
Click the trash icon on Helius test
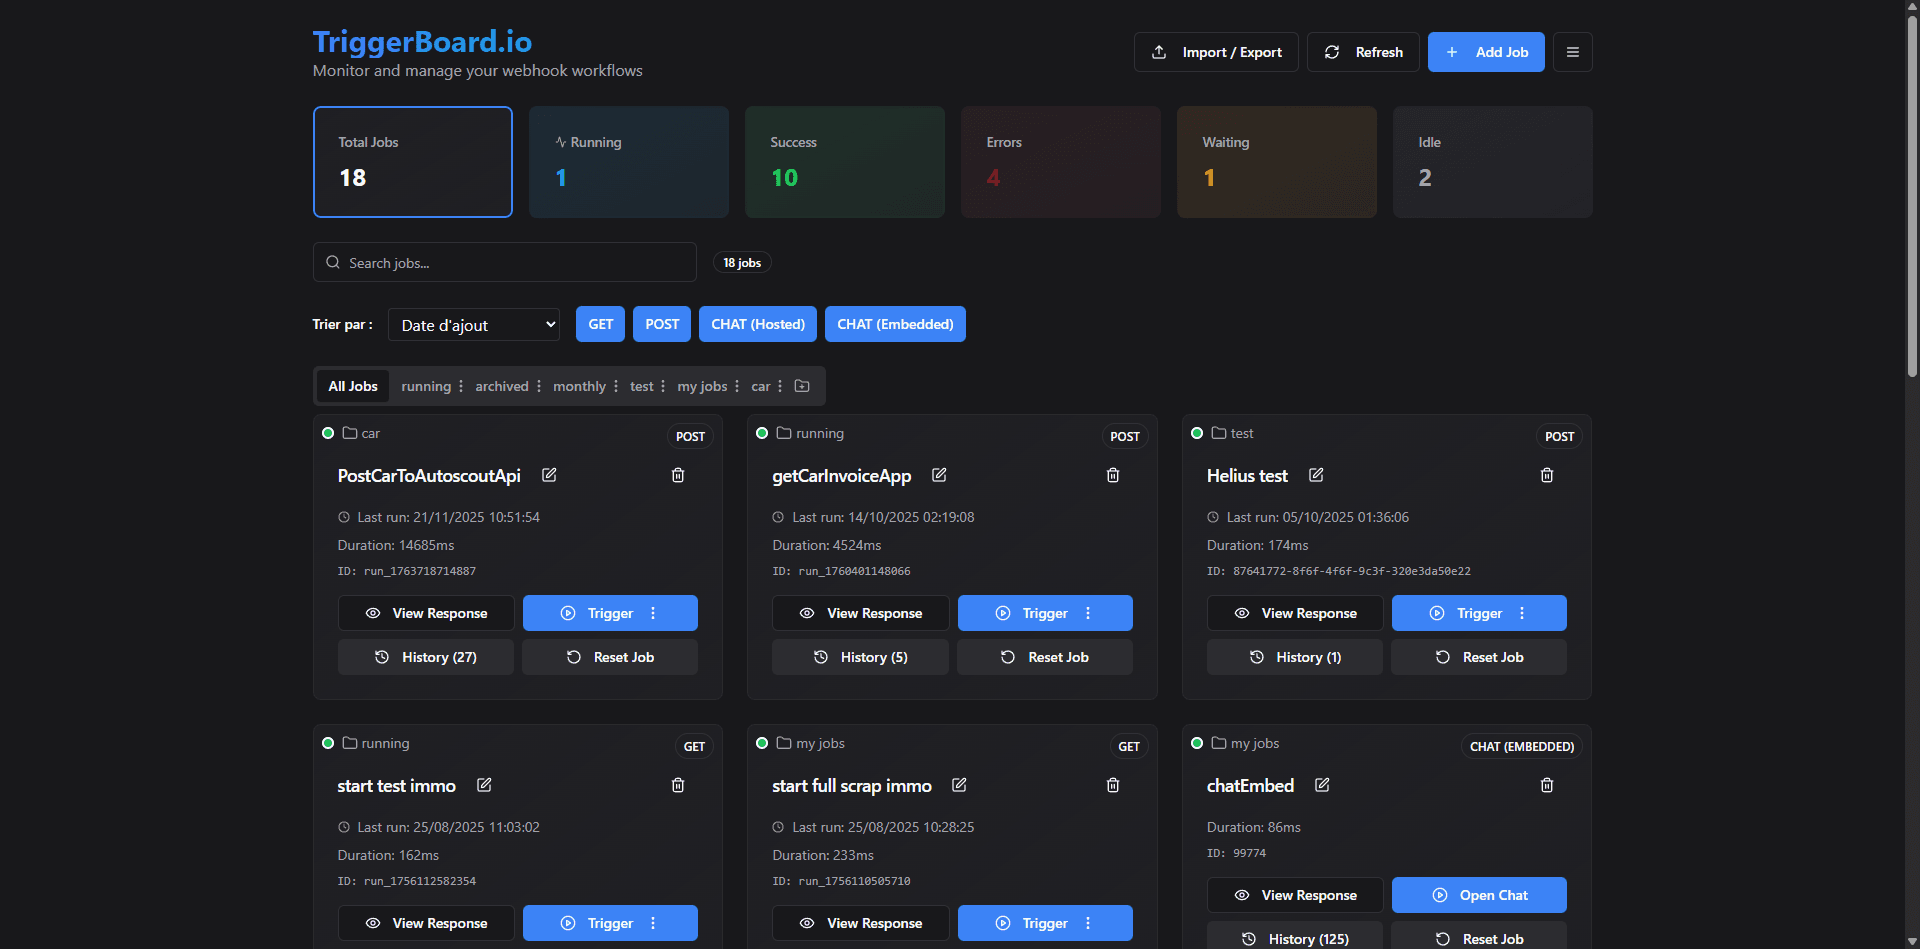click(x=1547, y=475)
